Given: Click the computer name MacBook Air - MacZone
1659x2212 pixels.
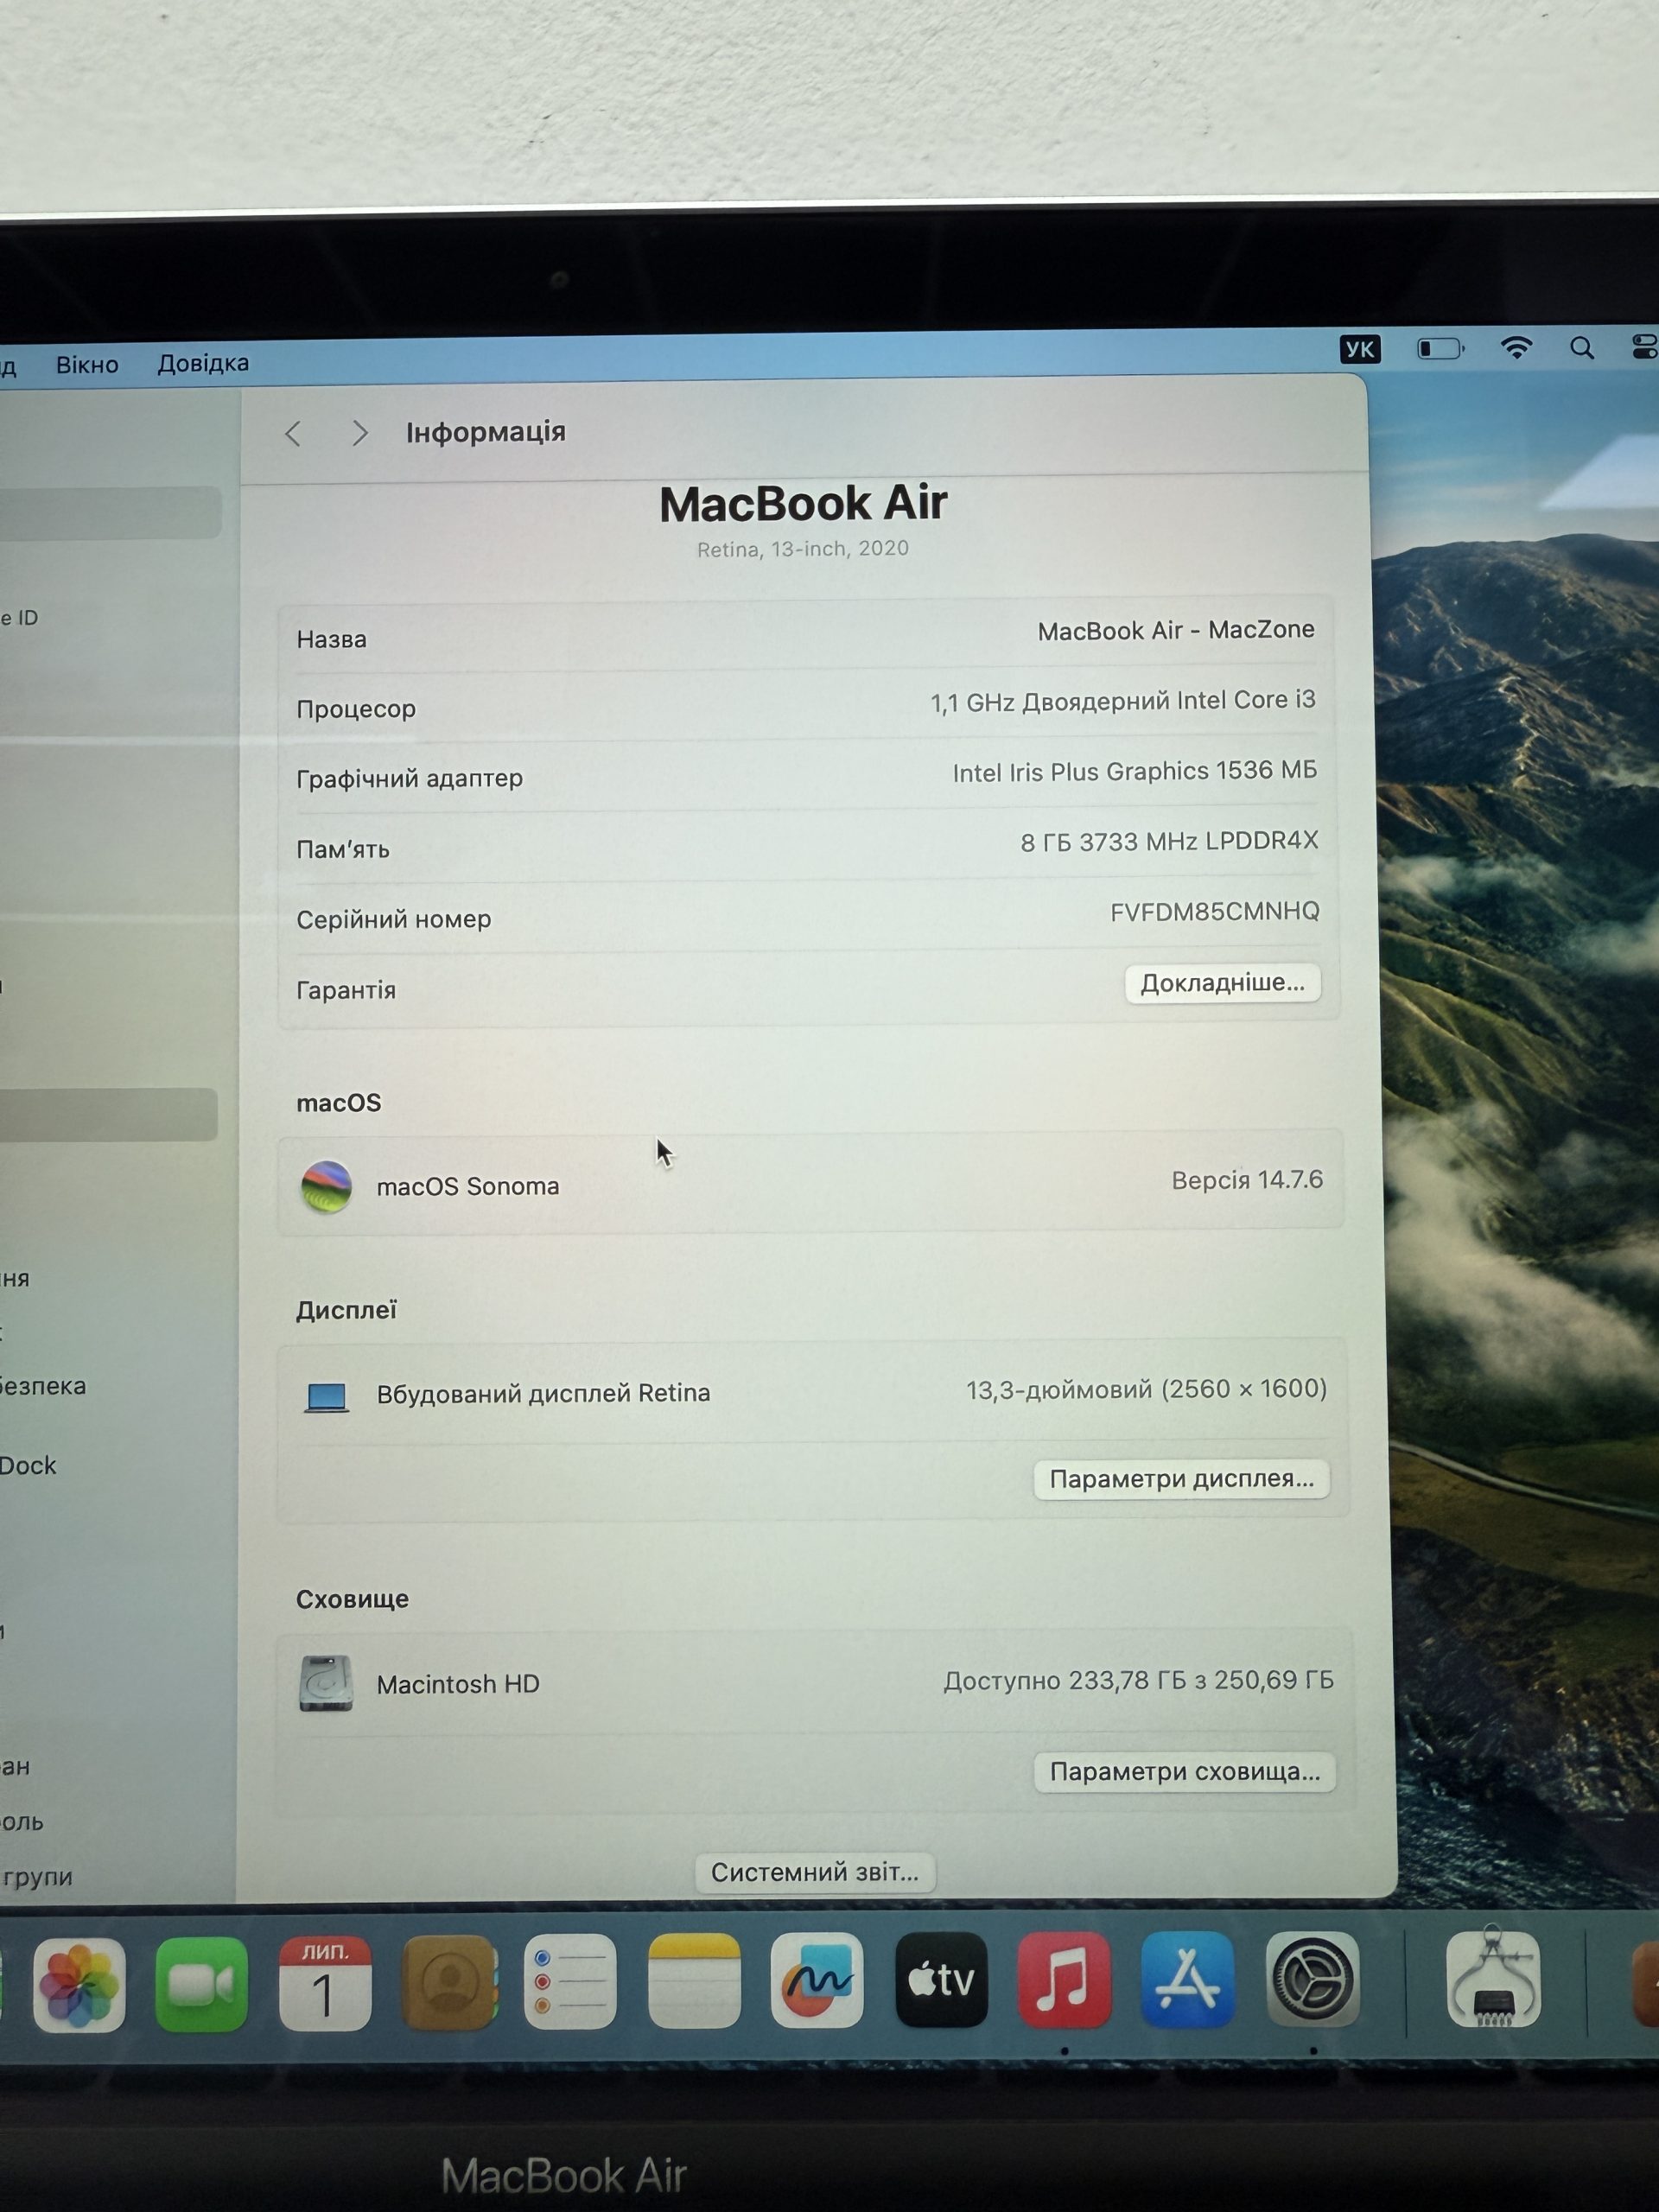Looking at the screenshot, I should [1176, 630].
